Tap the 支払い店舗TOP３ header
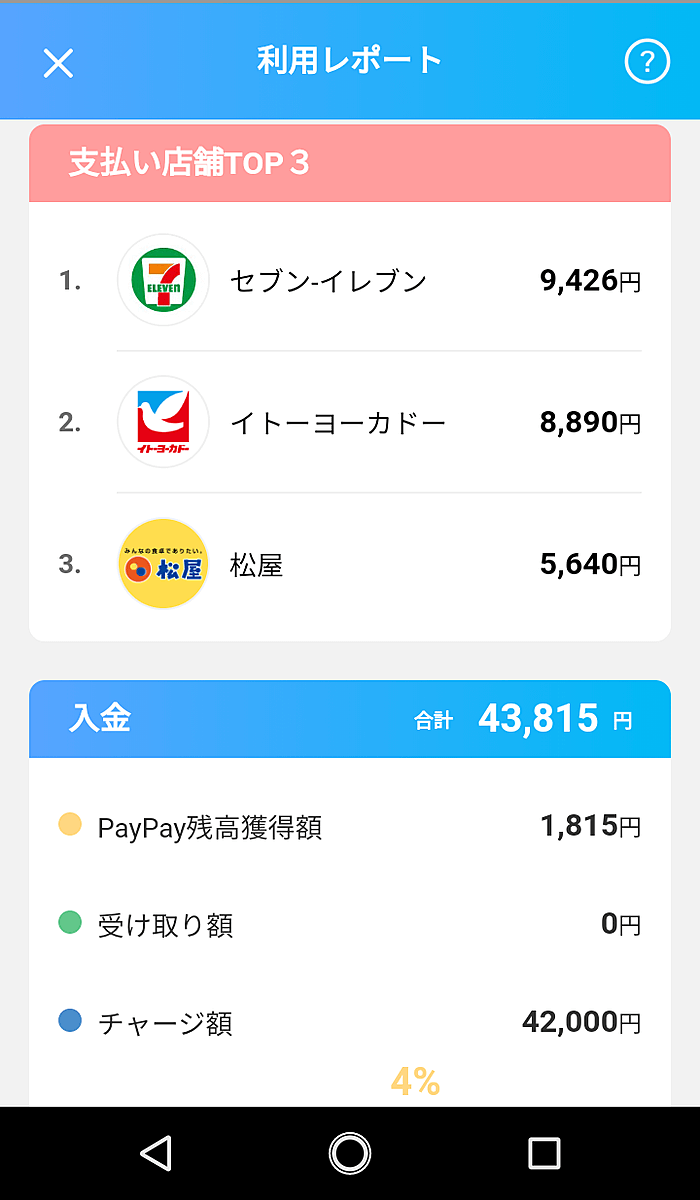This screenshot has height=1200, width=700. pos(189,163)
